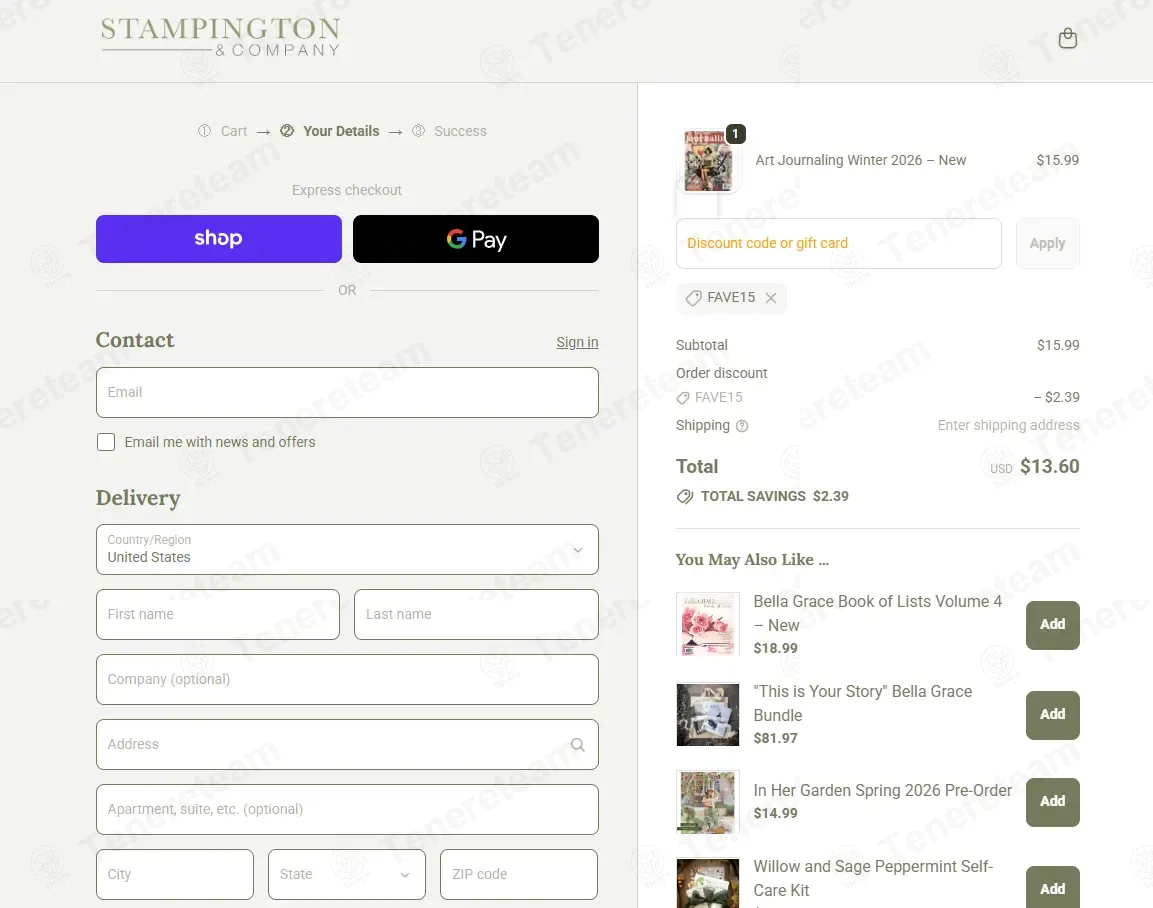Click the item quantity badge showing 1

(x=735, y=134)
